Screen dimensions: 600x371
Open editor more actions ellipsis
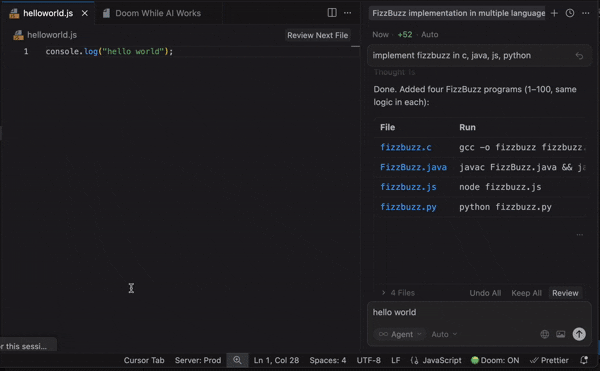point(347,13)
